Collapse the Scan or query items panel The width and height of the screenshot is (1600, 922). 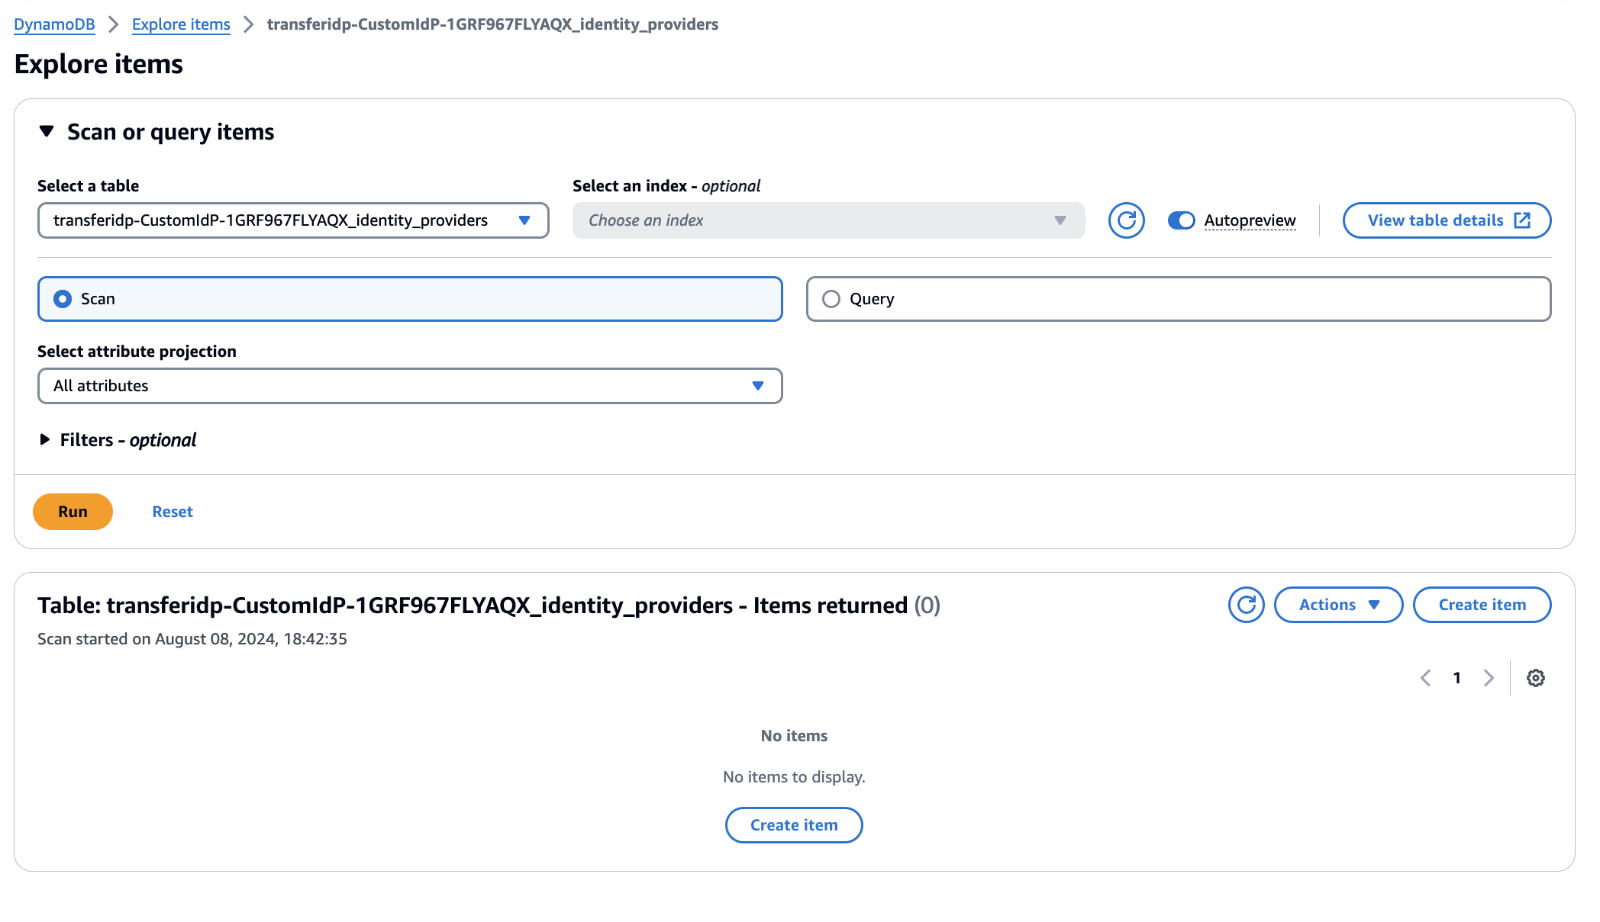coord(46,130)
